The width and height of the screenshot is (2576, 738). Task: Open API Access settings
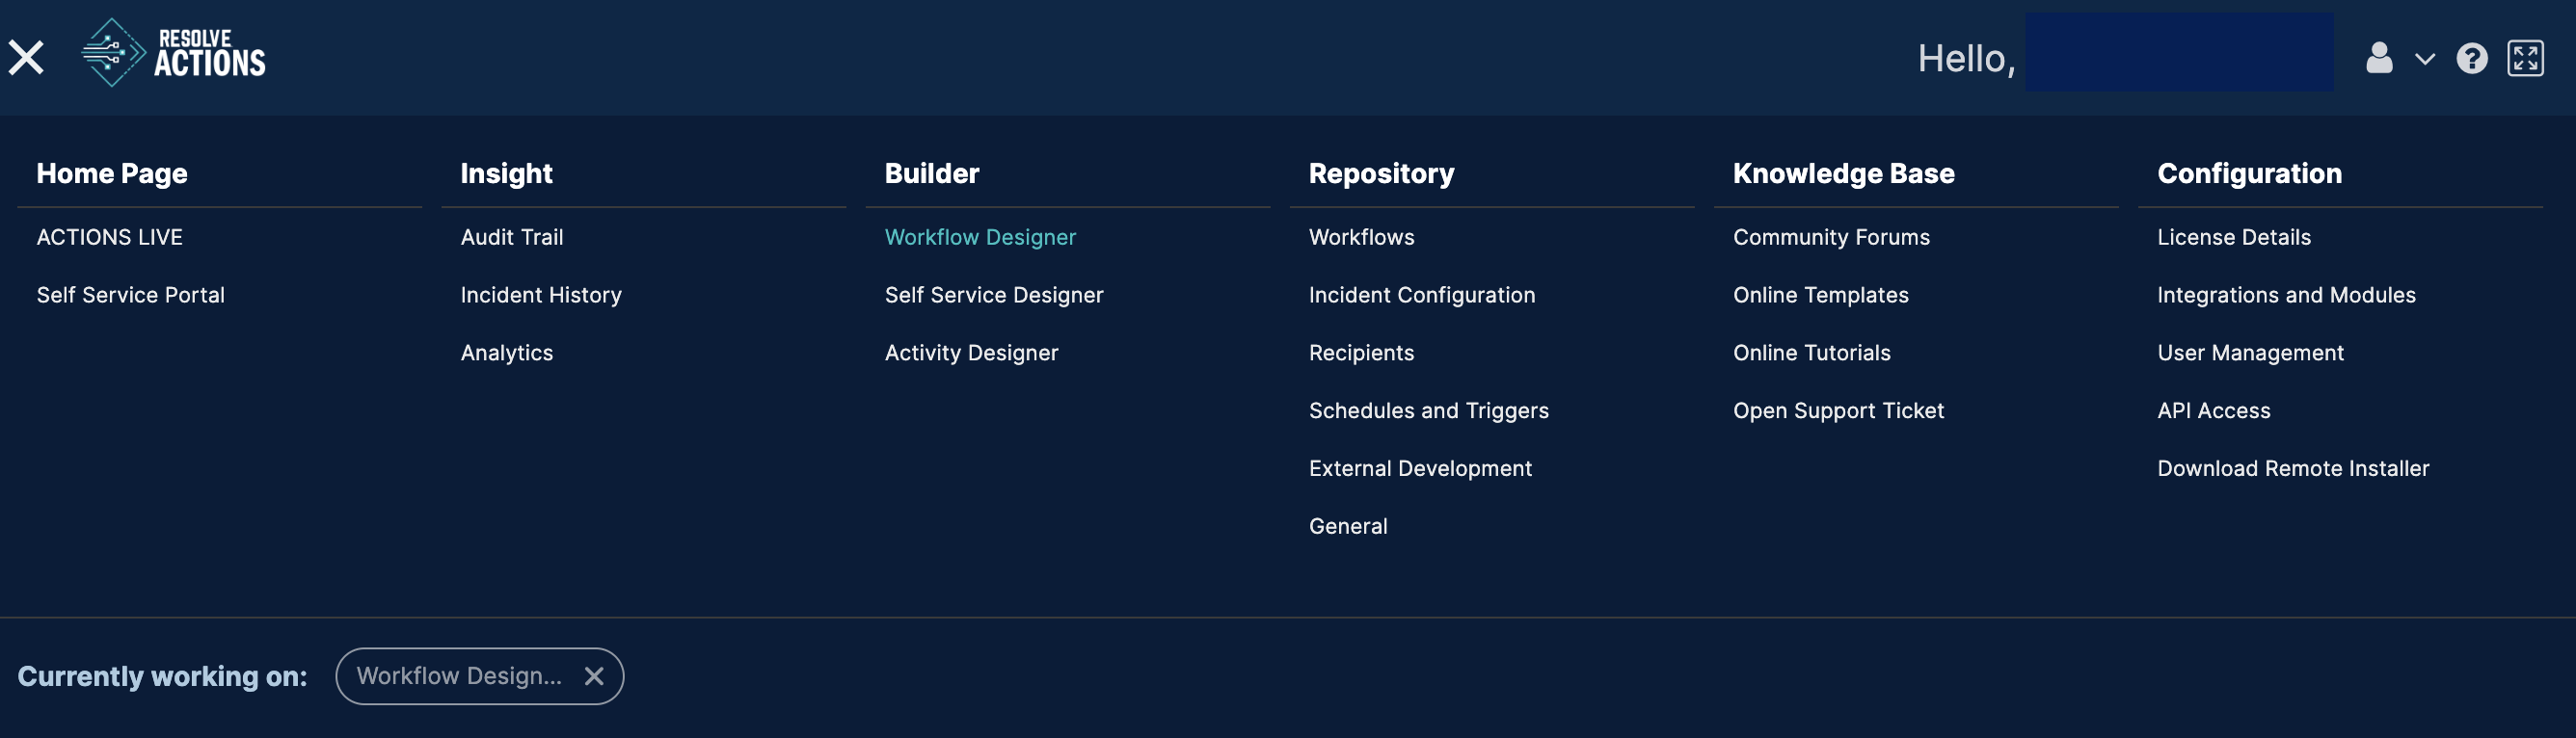pyautogui.click(x=2213, y=411)
